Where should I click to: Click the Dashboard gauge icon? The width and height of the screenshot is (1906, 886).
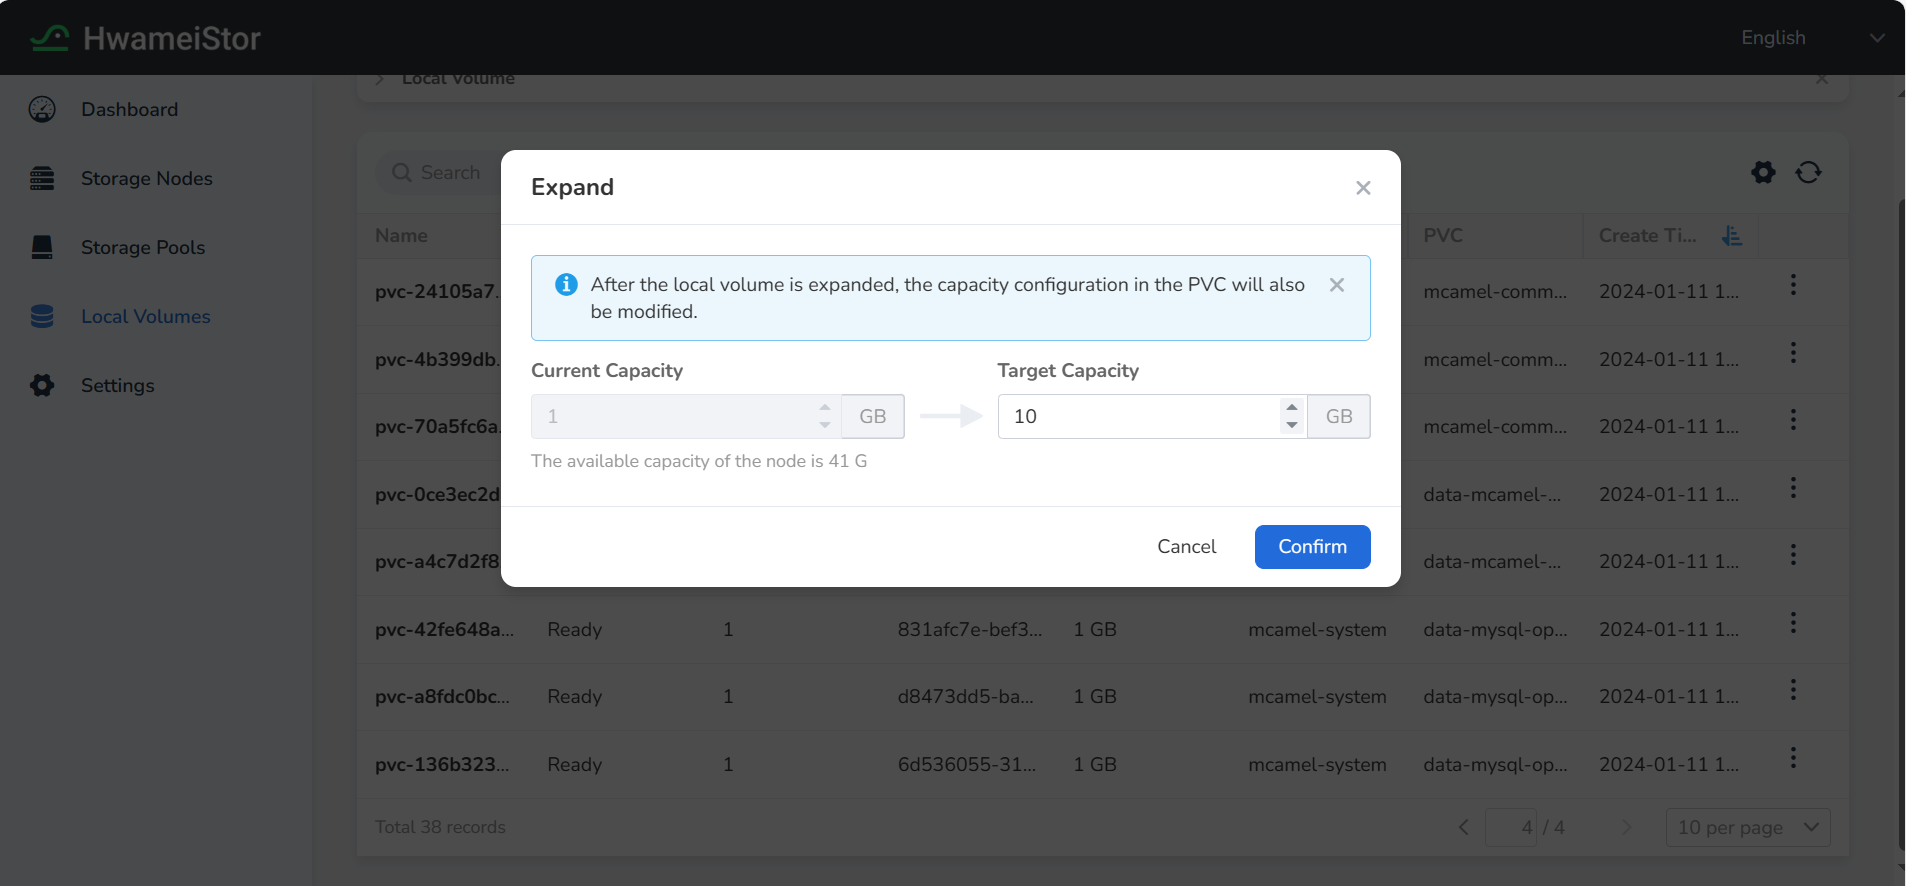(42, 109)
